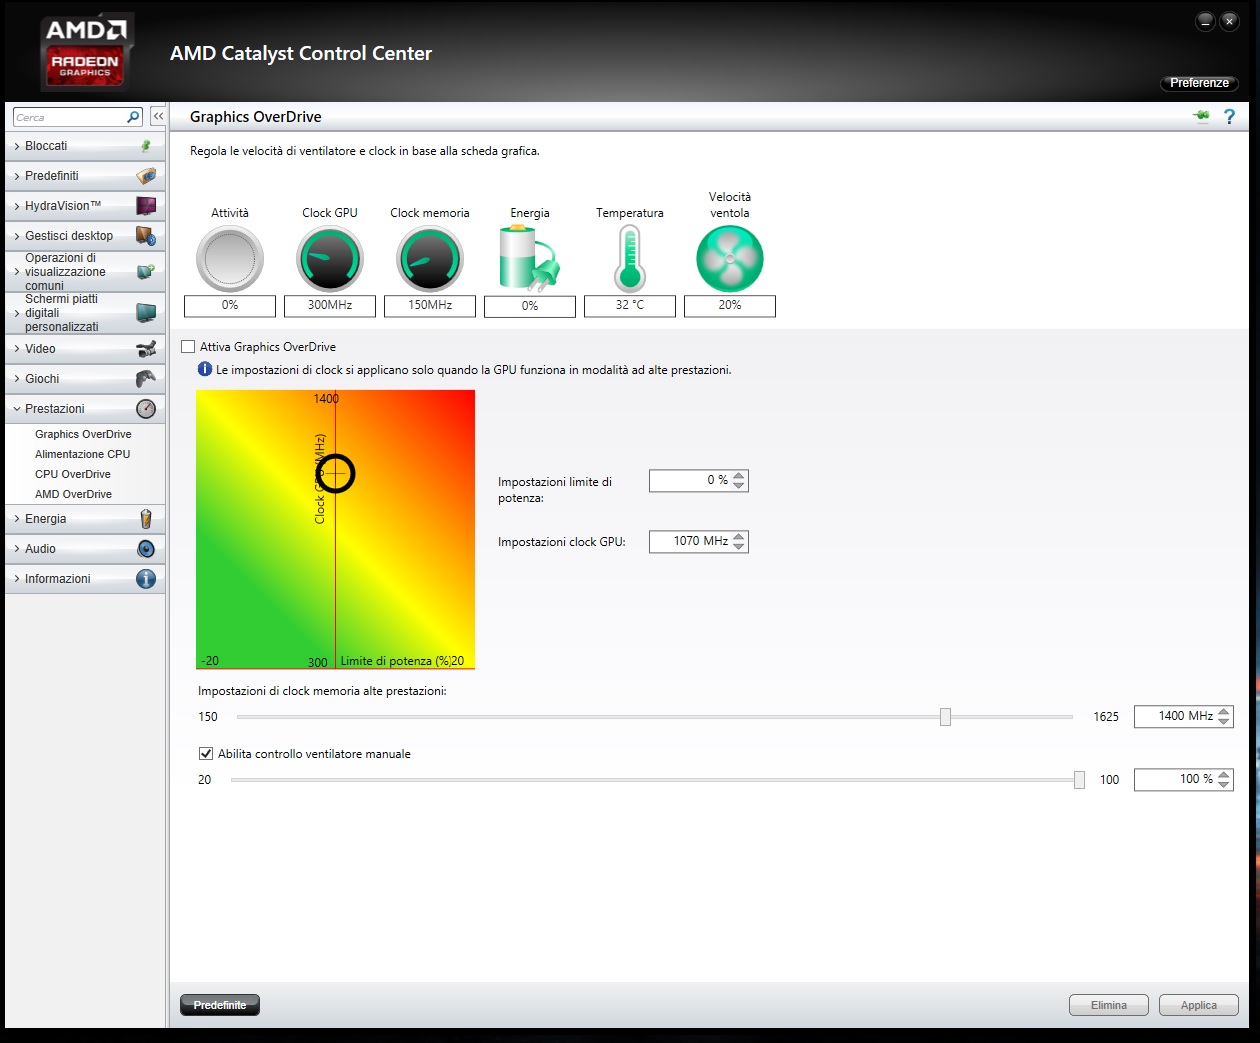Viewport: 1260px width, 1043px height.
Task: Click the Predefinite button
Action: click(x=220, y=1005)
